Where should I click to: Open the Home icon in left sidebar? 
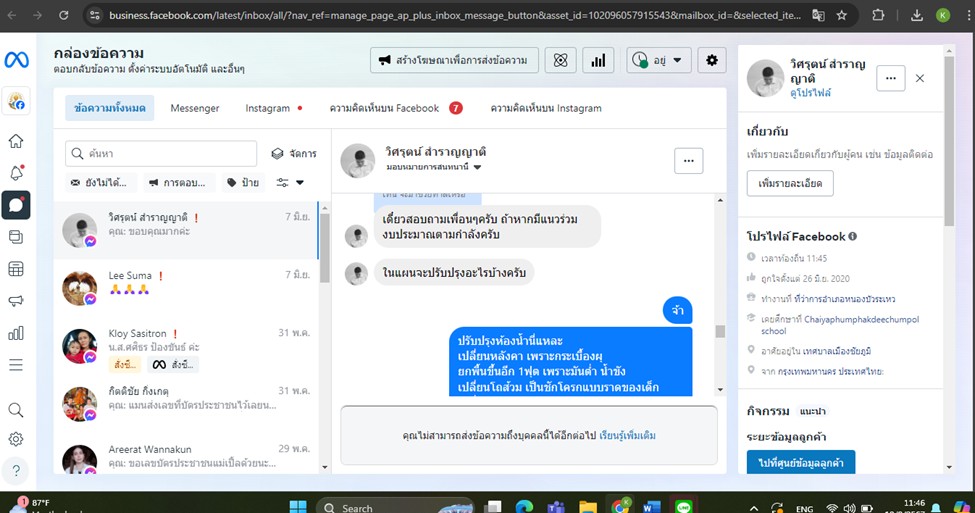15,141
